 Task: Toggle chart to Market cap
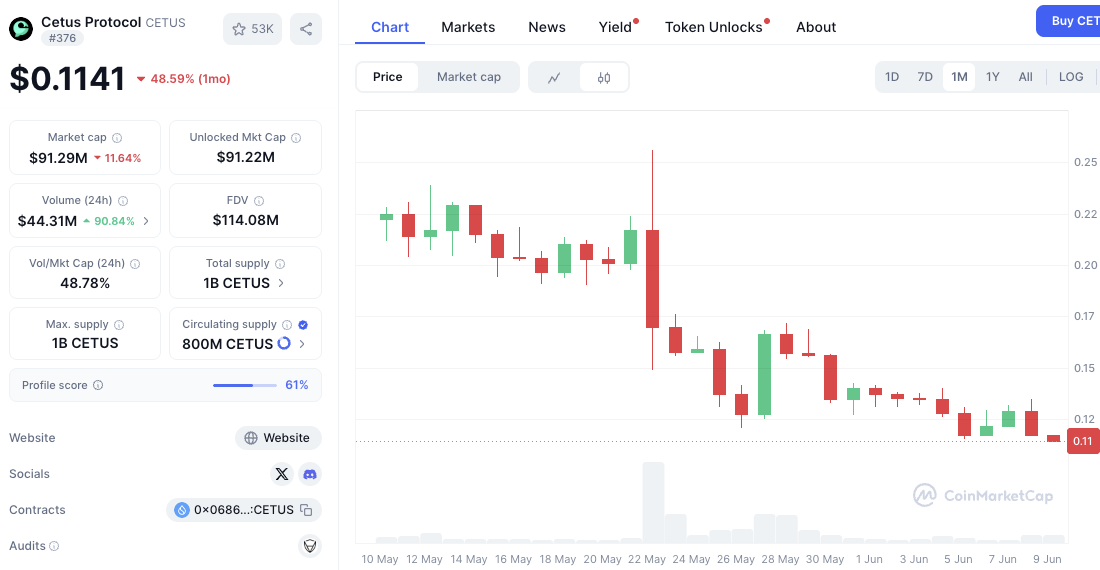click(469, 77)
